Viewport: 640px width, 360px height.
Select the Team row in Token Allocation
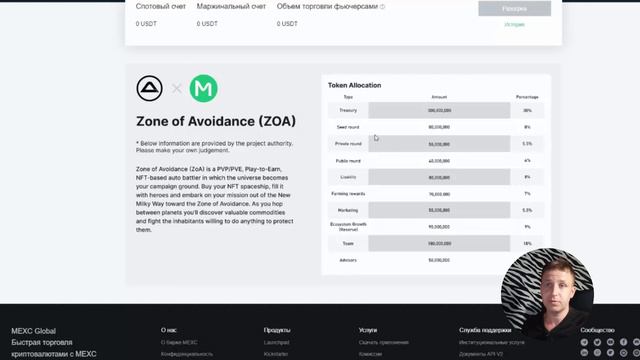pos(436,243)
